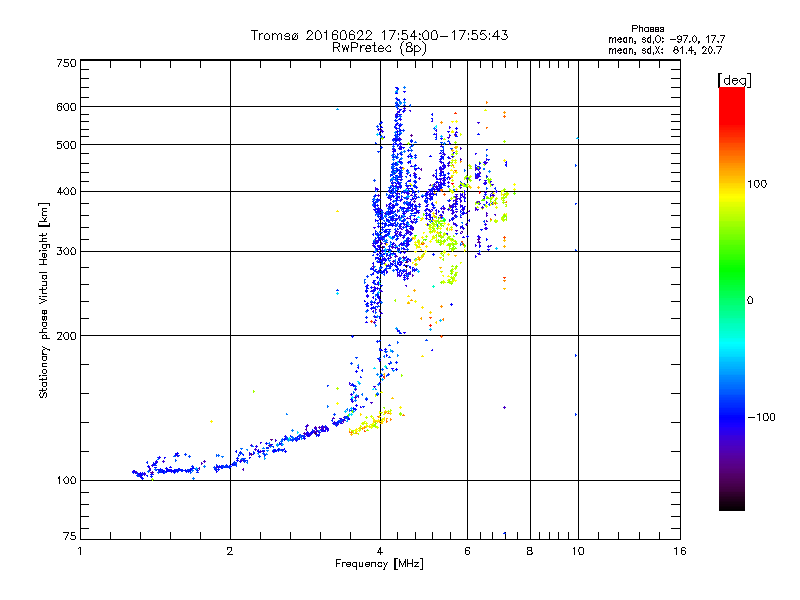
Task: Click y-axis tick label '100' on height axis
Action: 66,481
